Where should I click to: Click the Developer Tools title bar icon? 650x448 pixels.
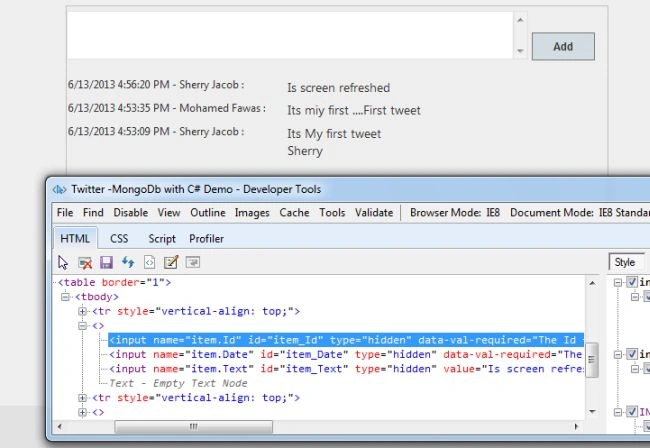pyautogui.click(x=59, y=190)
